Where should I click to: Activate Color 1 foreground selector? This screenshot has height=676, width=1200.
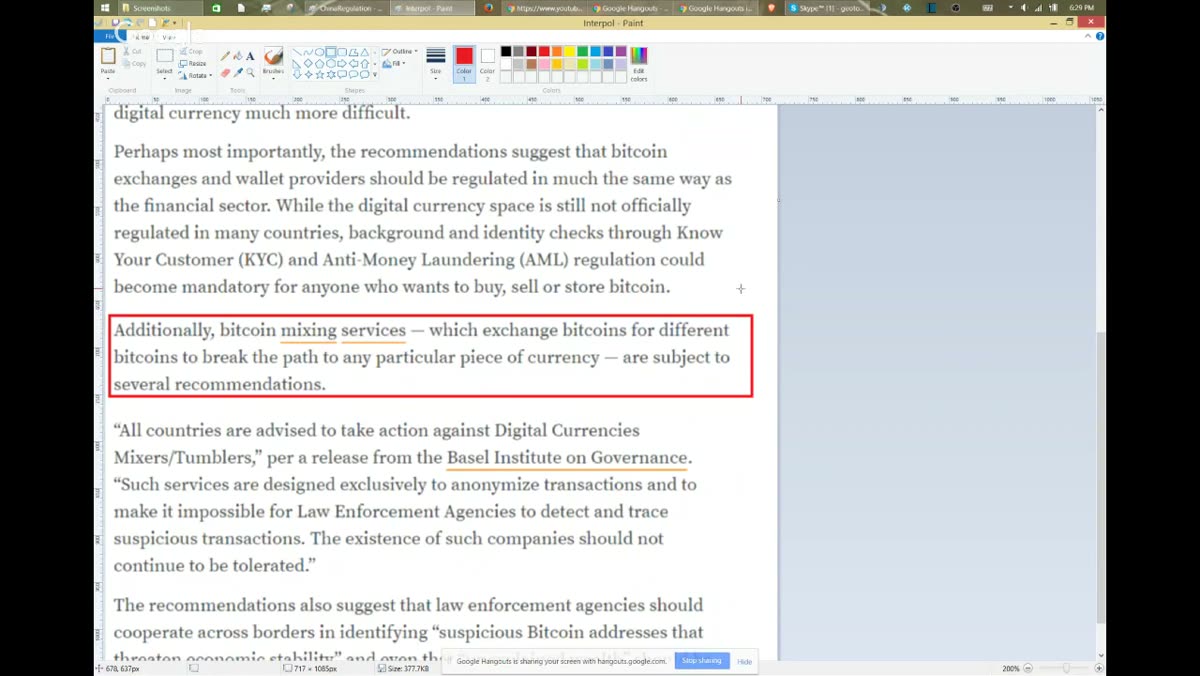(x=464, y=63)
